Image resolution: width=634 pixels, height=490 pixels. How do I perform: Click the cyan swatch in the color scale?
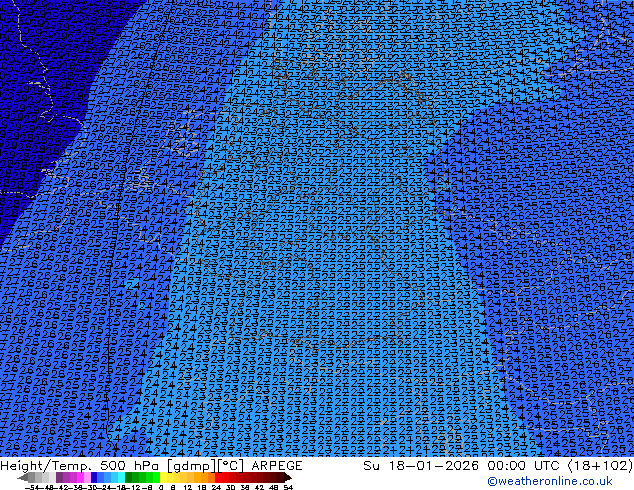[x=122, y=478]
